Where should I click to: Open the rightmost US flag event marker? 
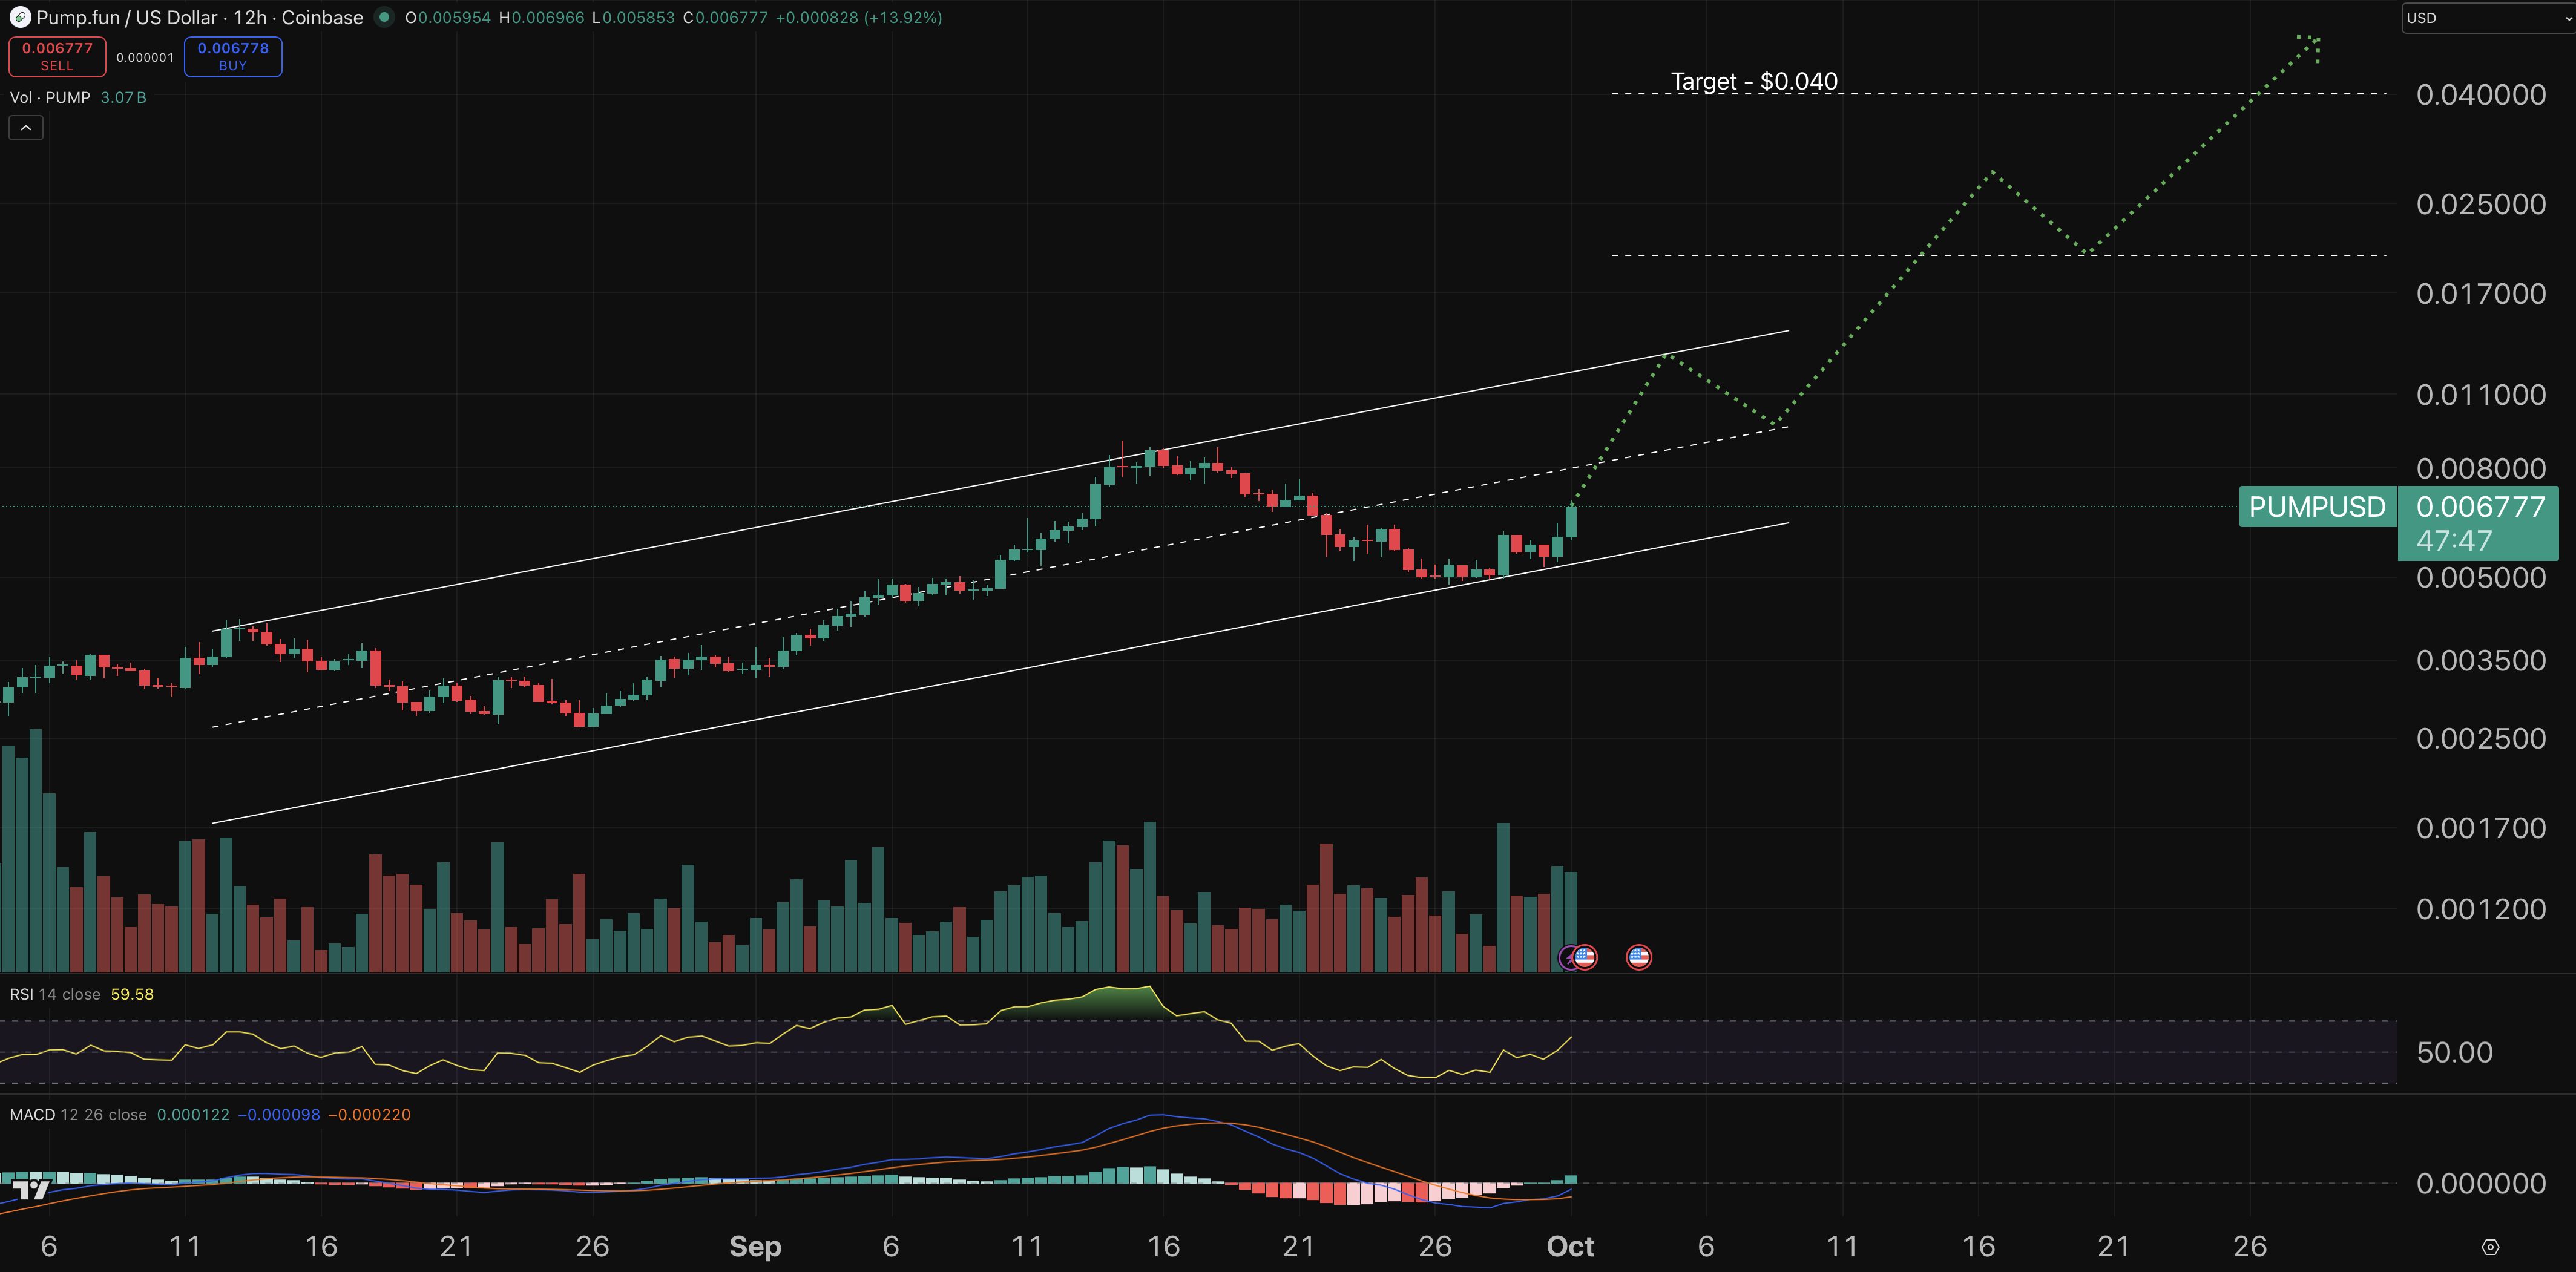pos(1638,957)
